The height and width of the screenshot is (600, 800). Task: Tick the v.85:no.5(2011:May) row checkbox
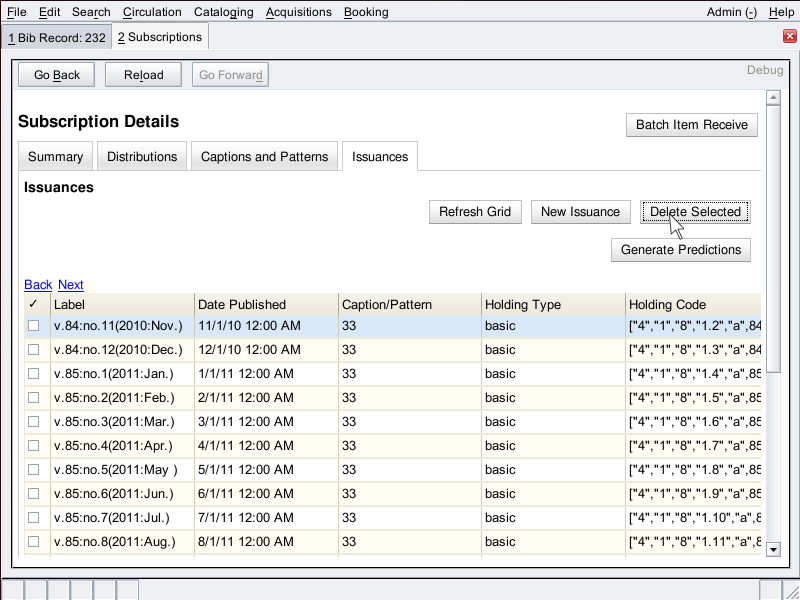click(34, 470)
